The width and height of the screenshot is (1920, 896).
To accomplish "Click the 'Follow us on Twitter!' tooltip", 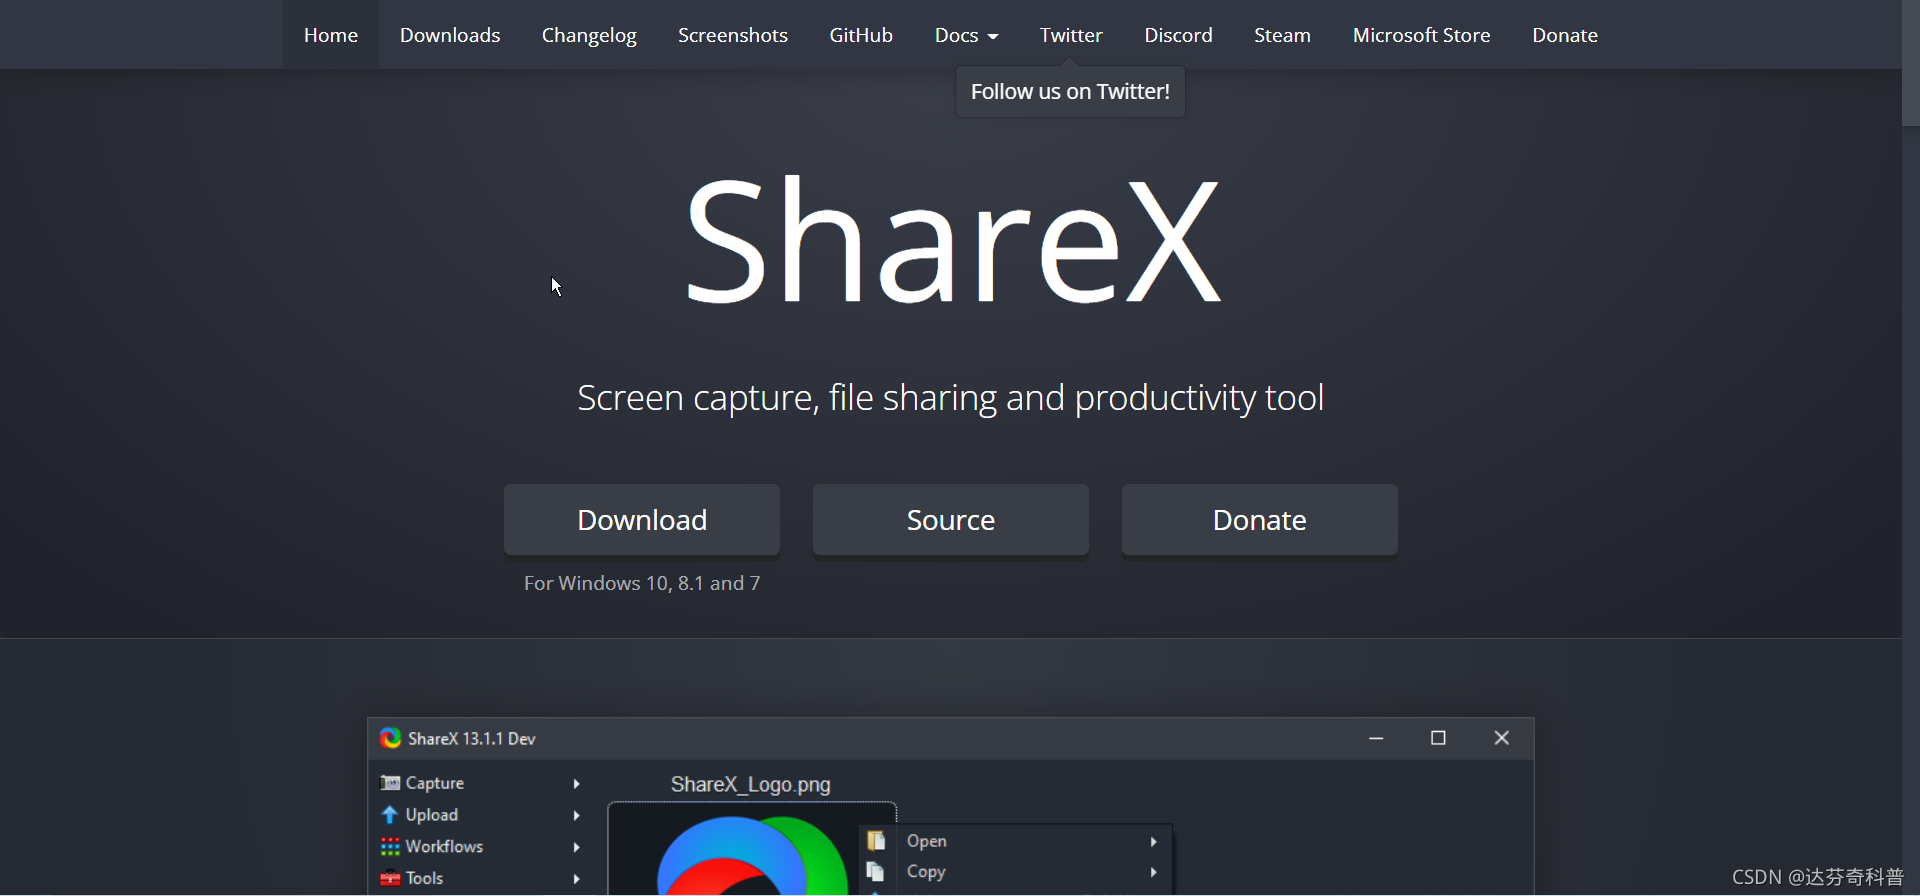I will pos(1070,92).
